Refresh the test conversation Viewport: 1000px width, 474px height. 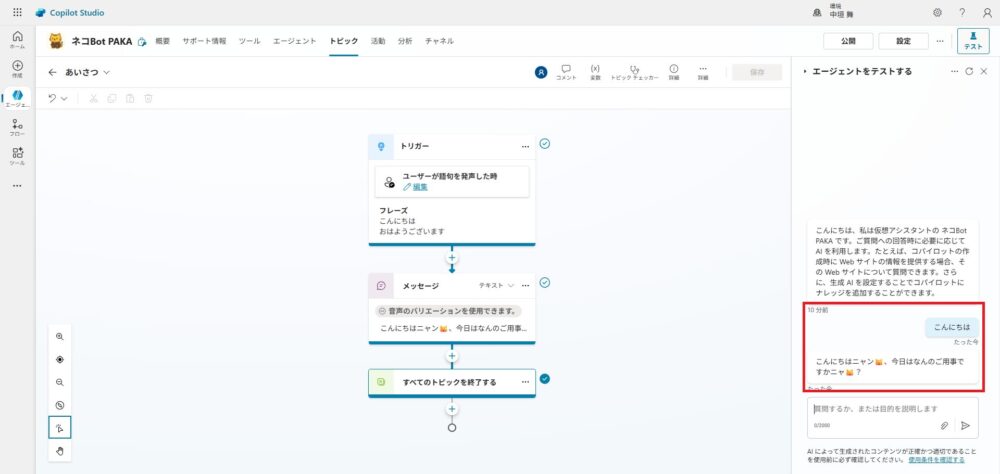(969, 71)
